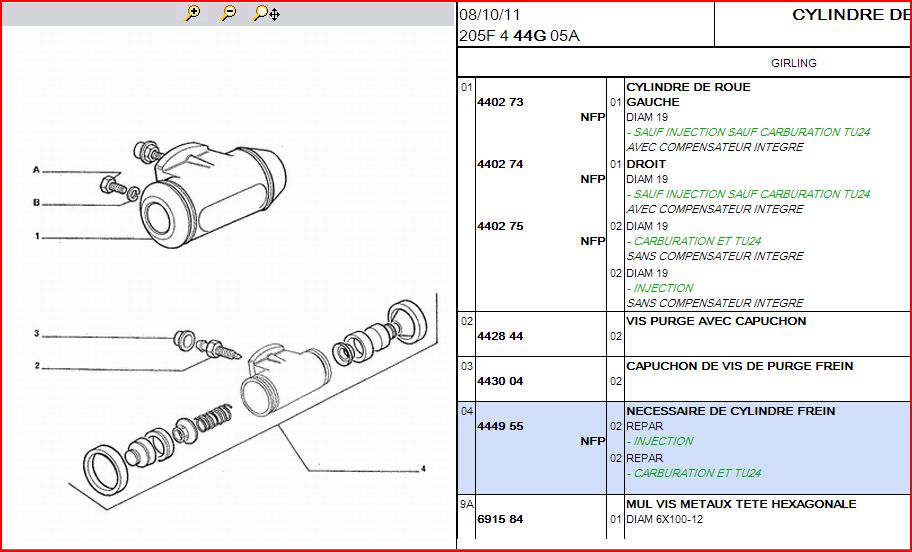Click callout label A in the diagram
Screen dimensions: 912x552
pos(36,170)
